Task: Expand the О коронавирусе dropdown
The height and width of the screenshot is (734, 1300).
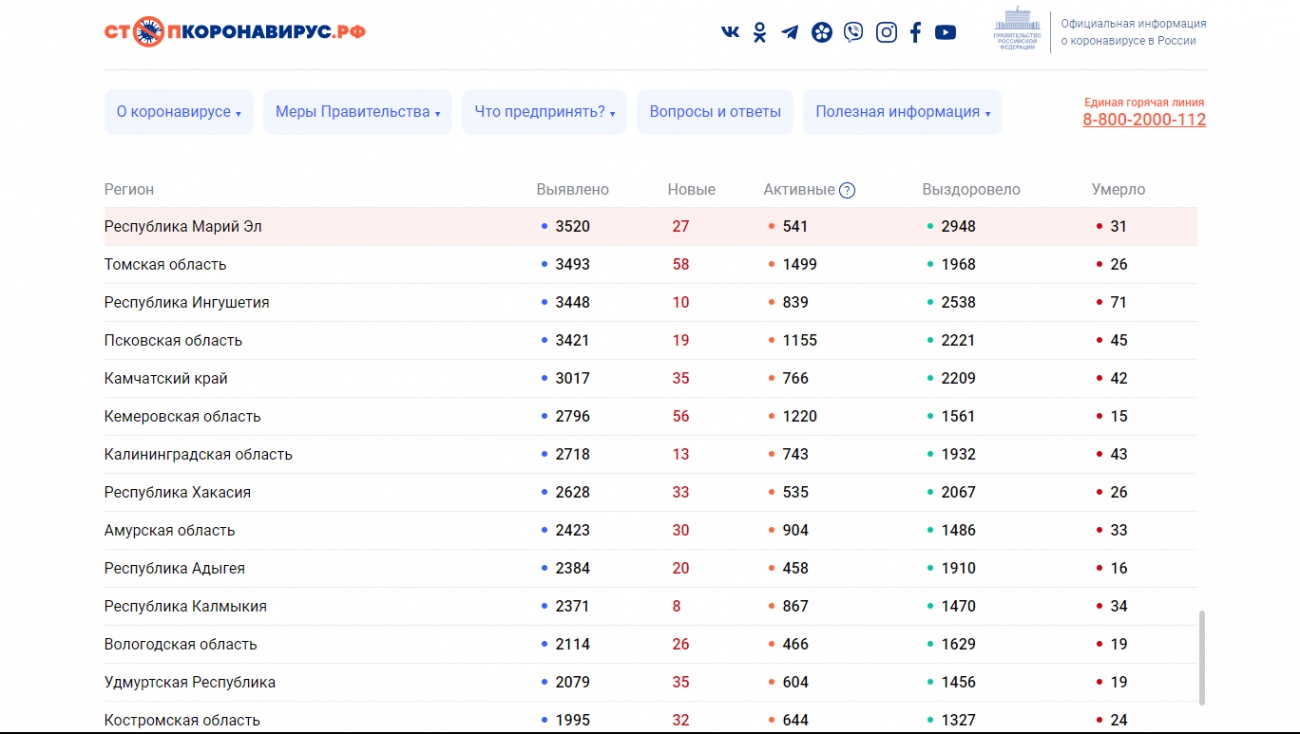Action: pyautogui.click(x=179, y=112)
